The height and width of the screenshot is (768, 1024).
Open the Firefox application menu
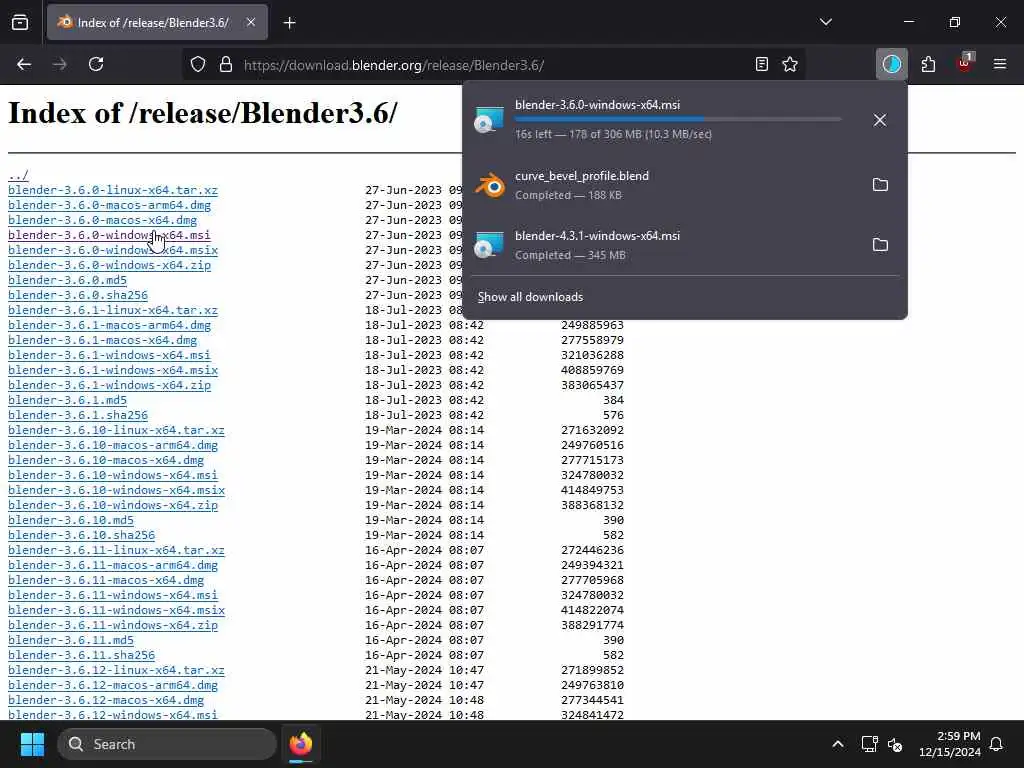(1000, 64)
